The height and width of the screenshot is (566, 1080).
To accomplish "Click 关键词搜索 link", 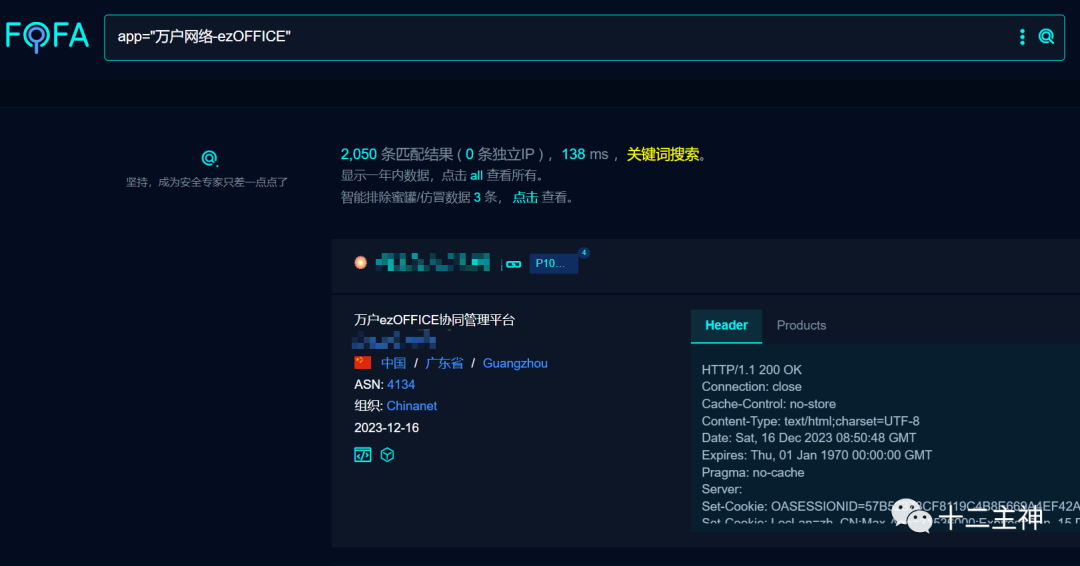I will coord(663,154).
